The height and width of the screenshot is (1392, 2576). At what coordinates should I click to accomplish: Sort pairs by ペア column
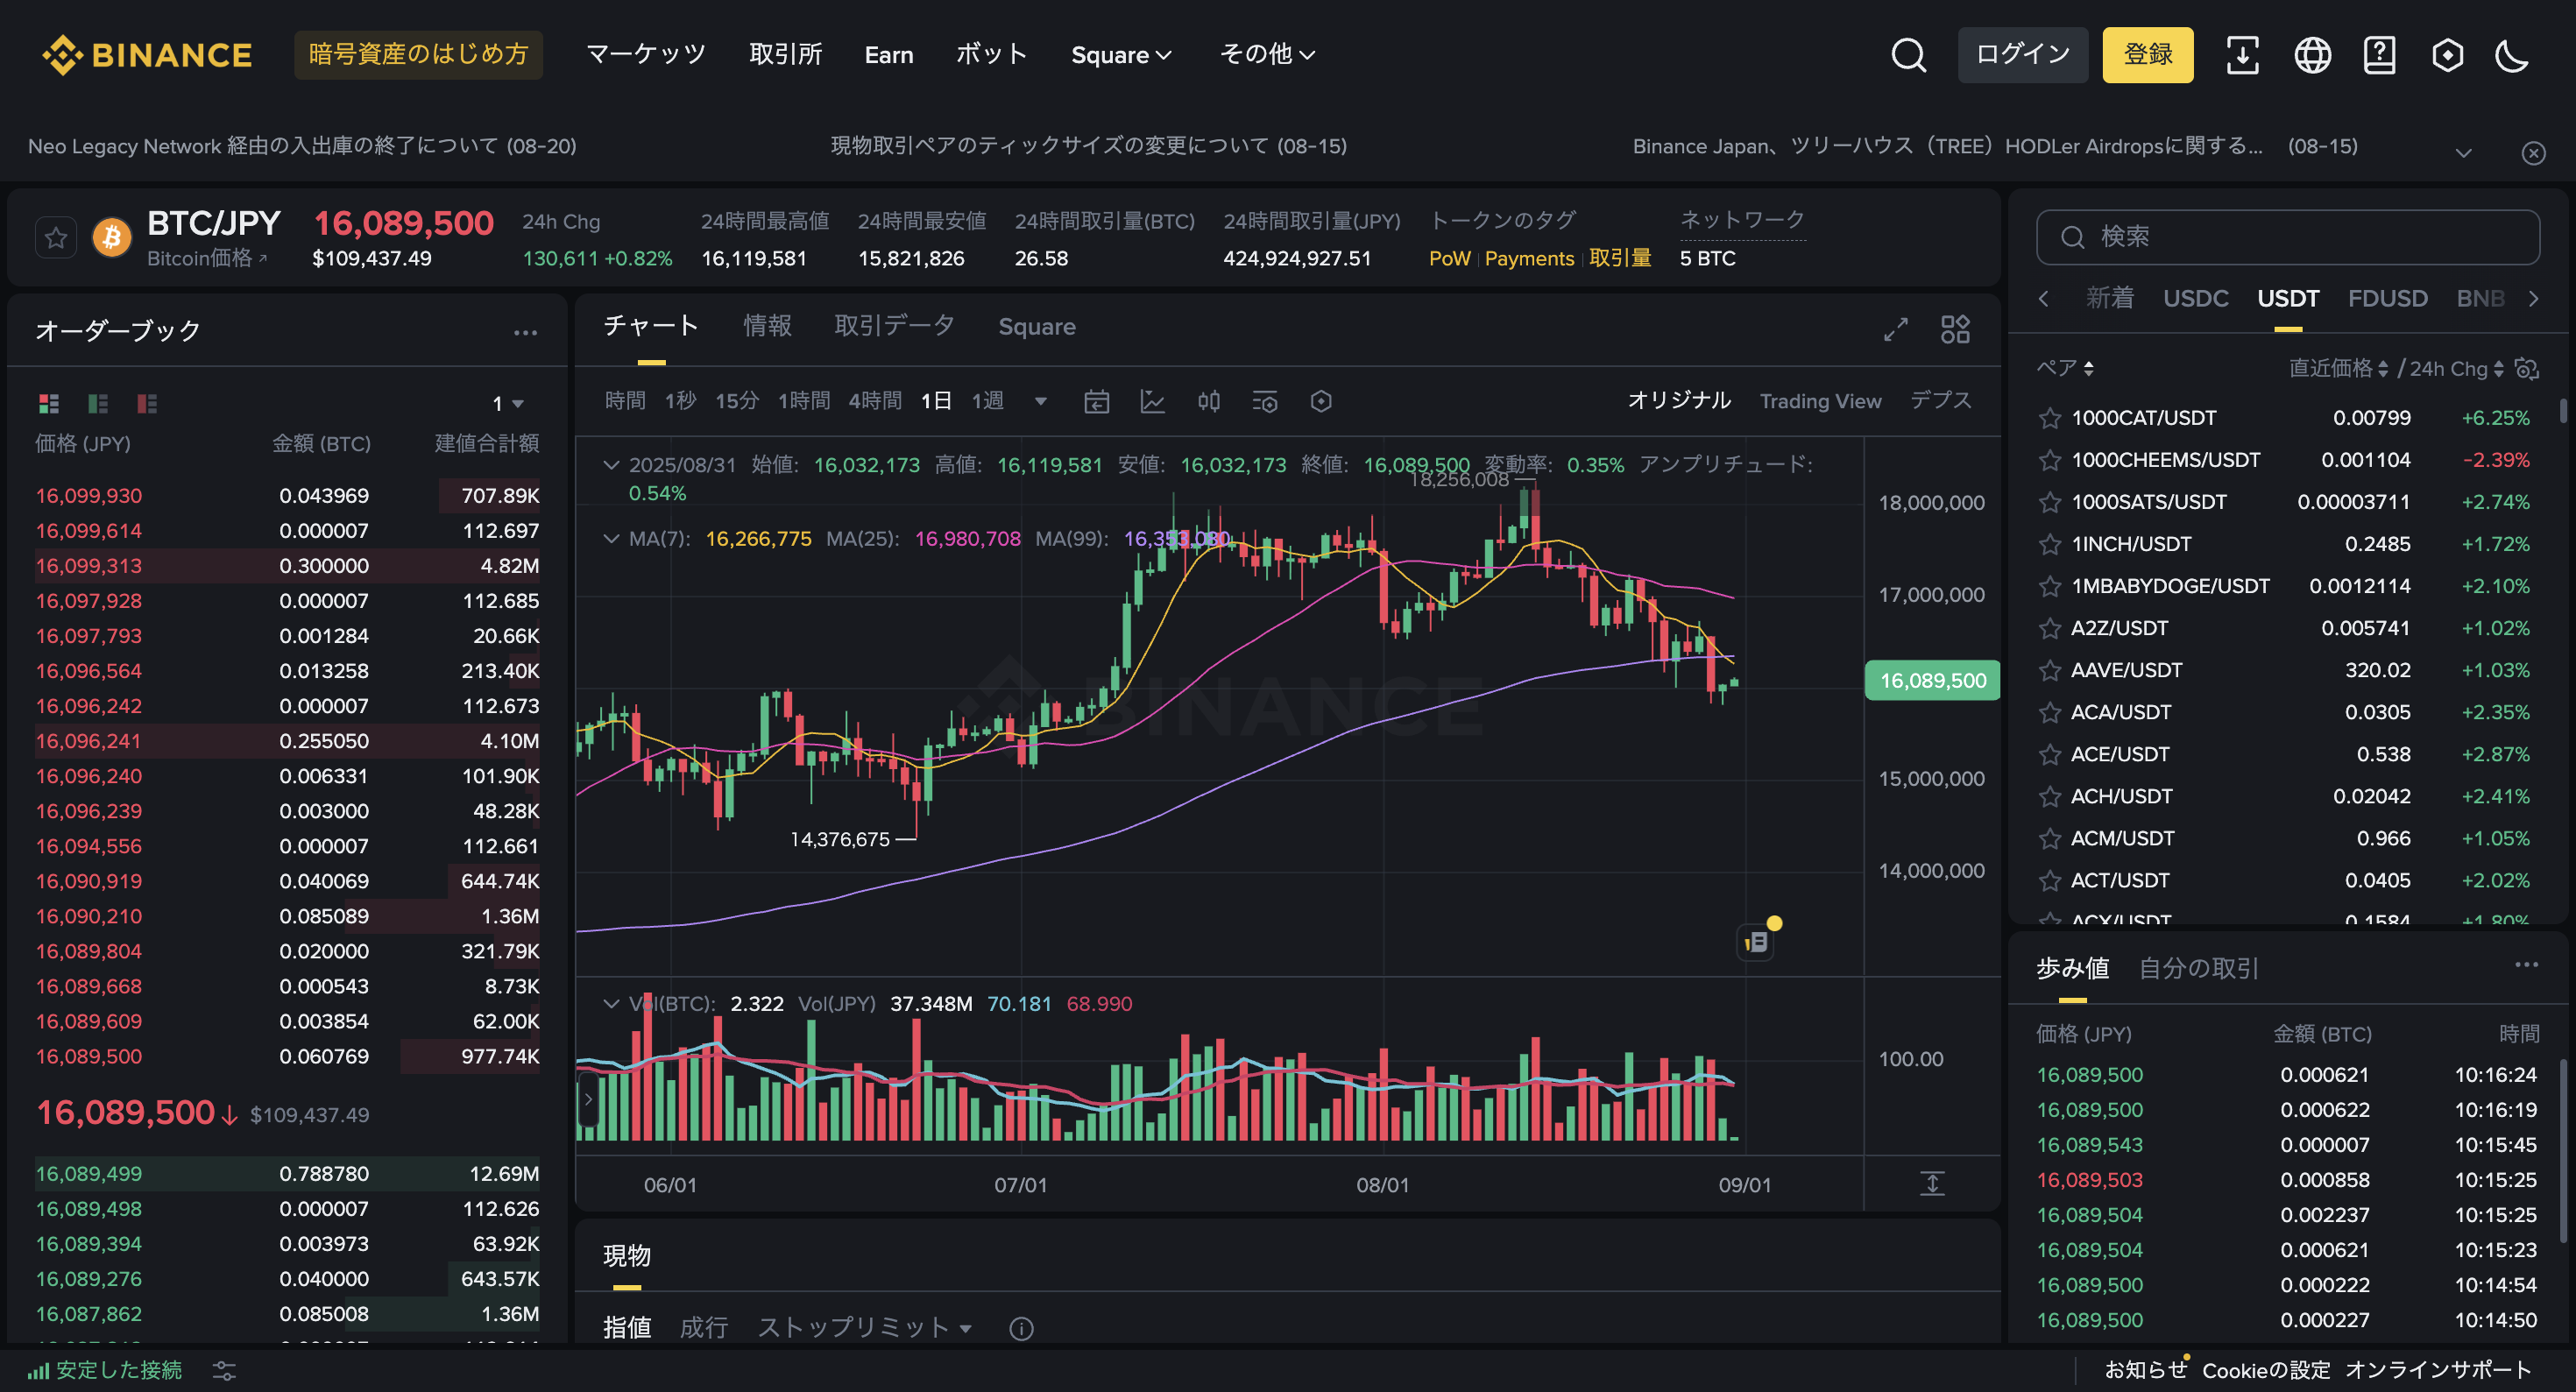(2065, 368)
